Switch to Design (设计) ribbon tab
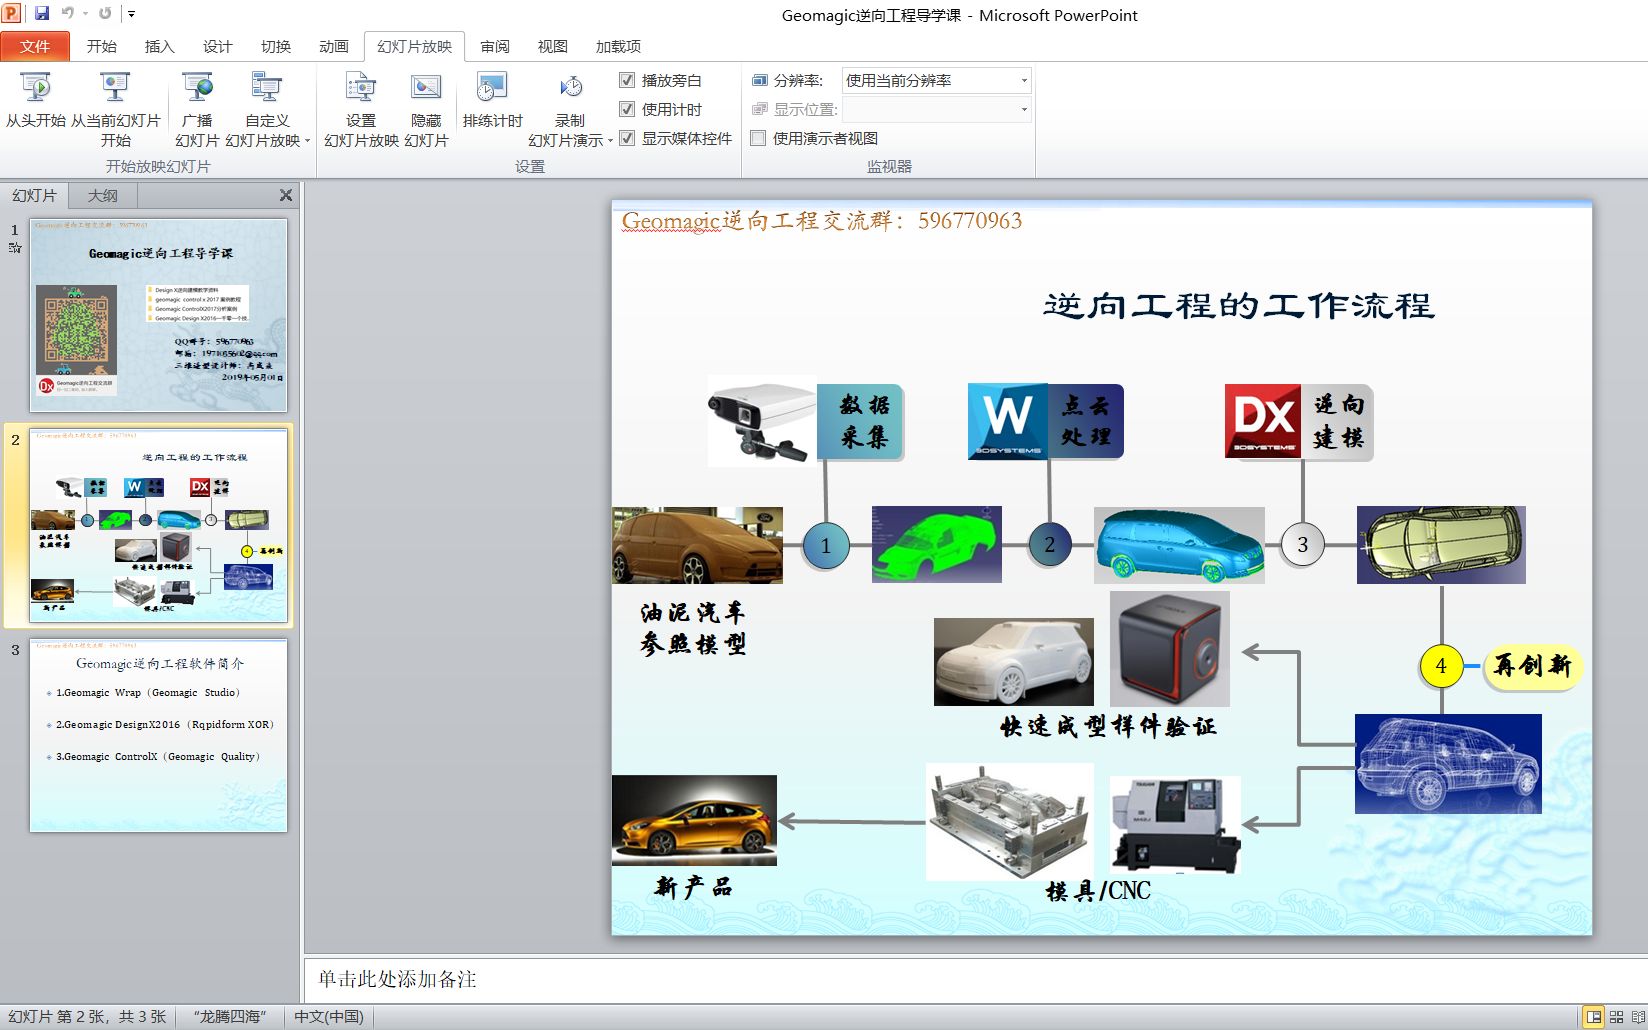 point(217,46)
